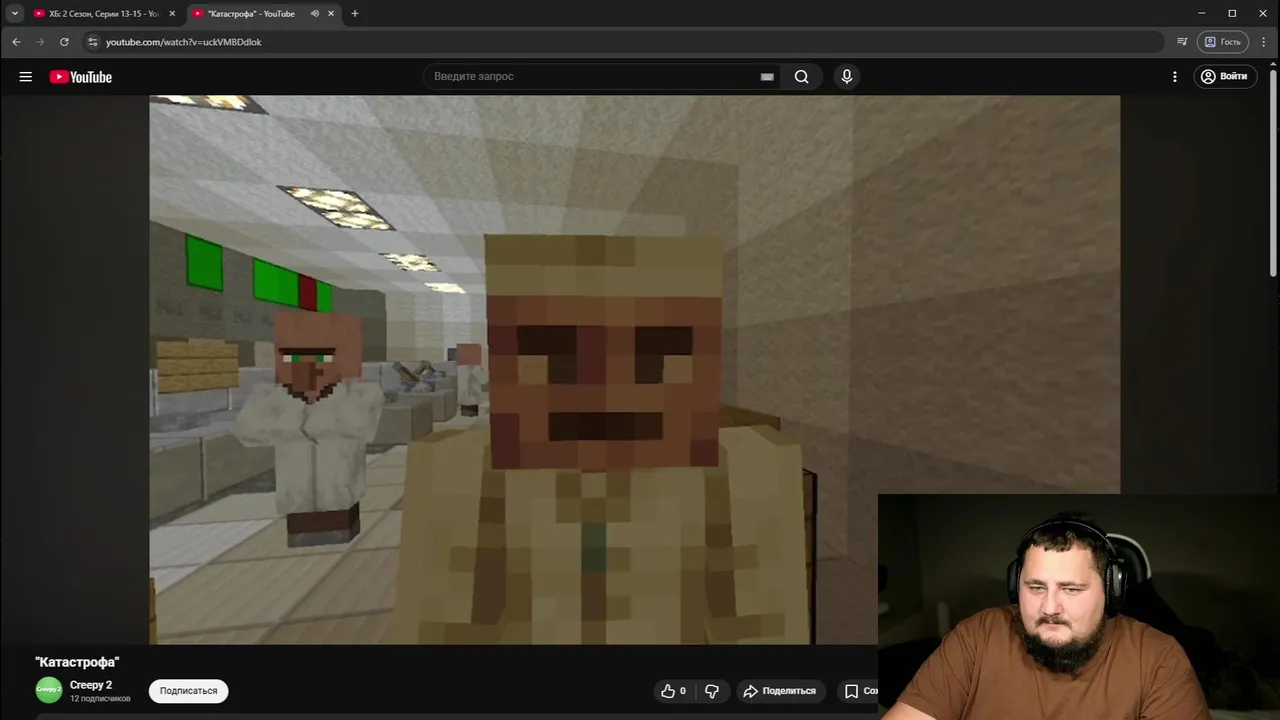Viewport: 1280px width, 720px height.
Task: Open the YouTube hamburger guide menu
Action: pos(26,77)
